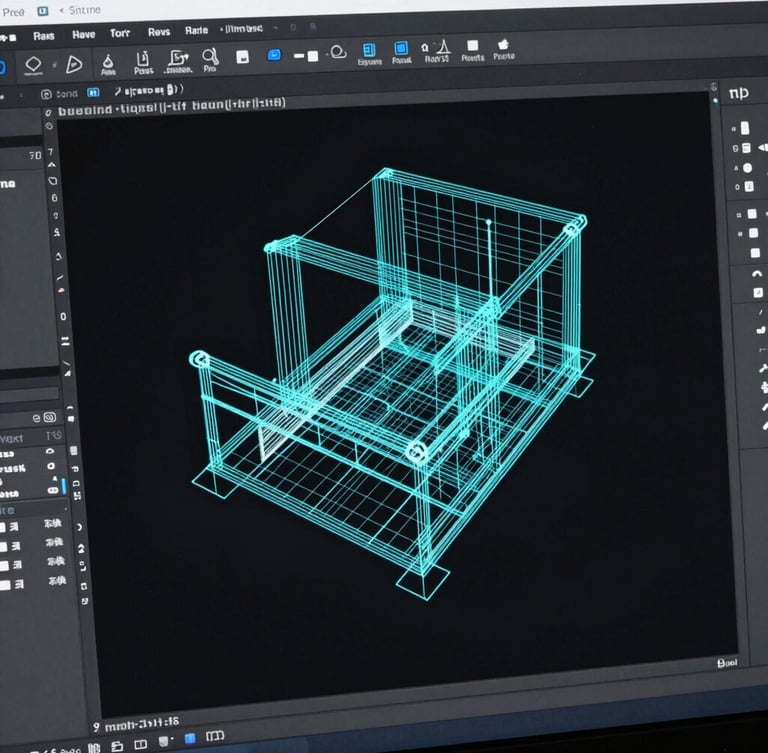Click the blue Farmt icon

[401, 52]
